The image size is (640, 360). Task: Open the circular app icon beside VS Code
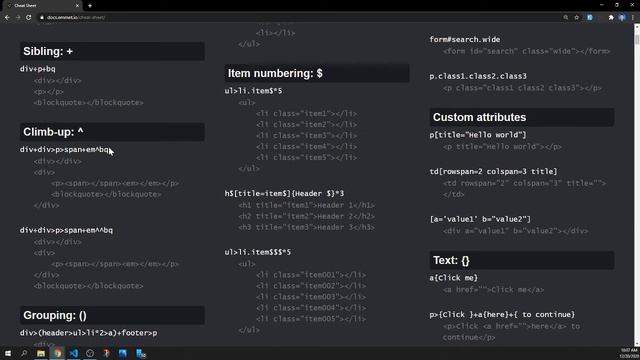pos(90,353)
